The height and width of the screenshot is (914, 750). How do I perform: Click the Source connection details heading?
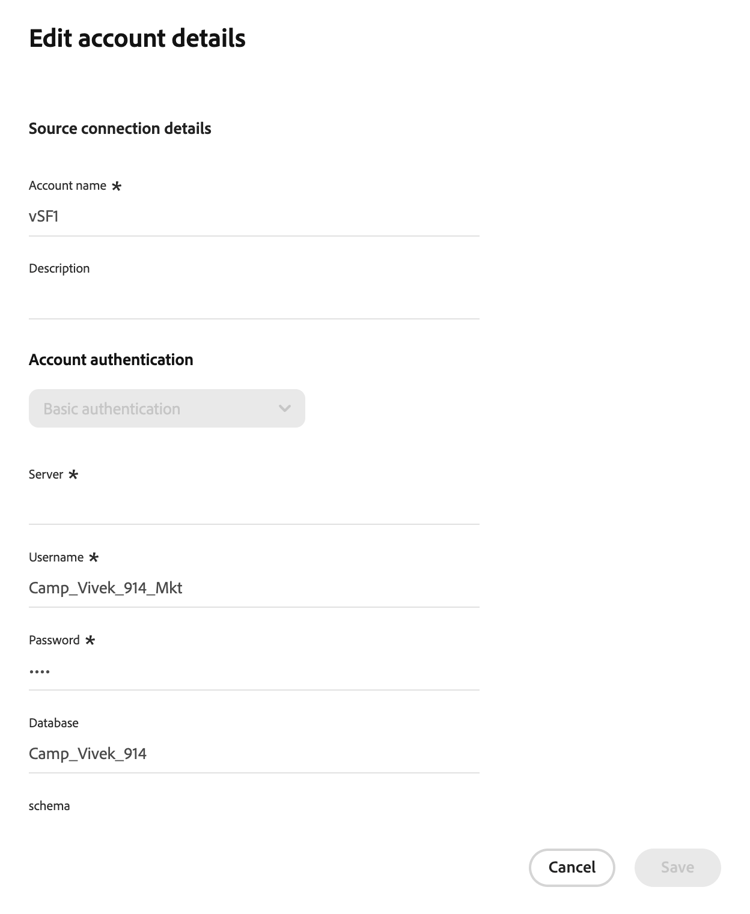tap(120, 128)
